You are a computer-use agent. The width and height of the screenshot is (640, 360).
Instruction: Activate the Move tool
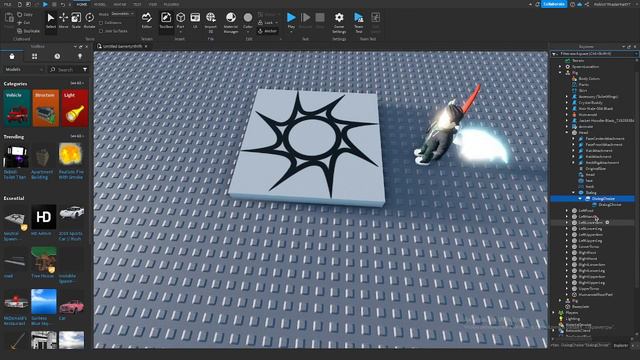point(63,21)
